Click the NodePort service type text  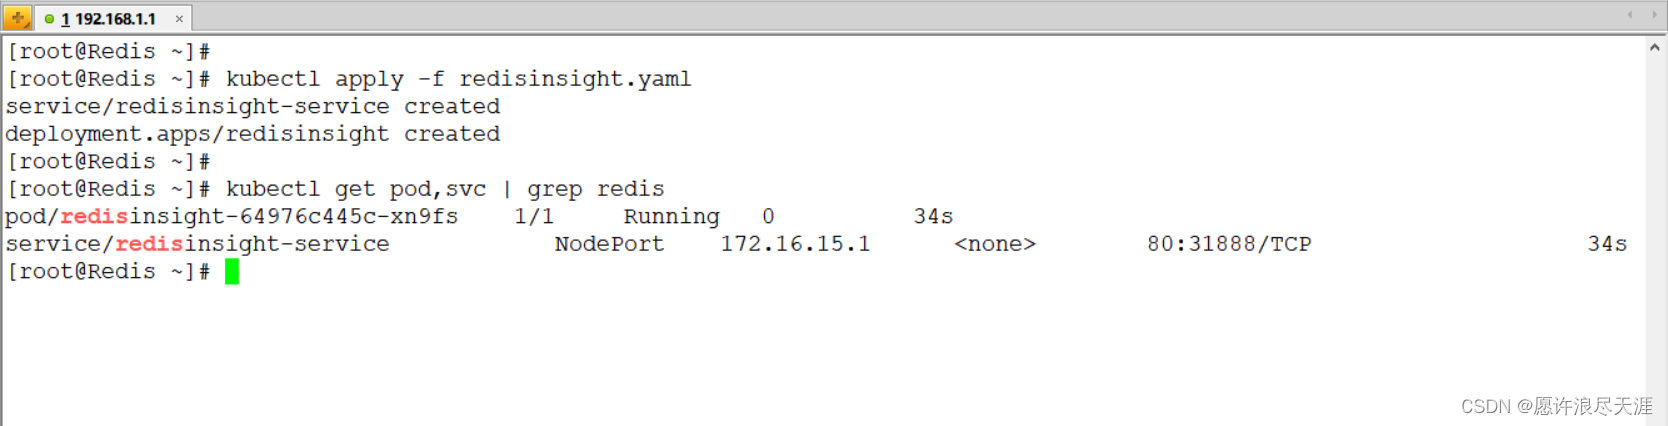(609, 244)
